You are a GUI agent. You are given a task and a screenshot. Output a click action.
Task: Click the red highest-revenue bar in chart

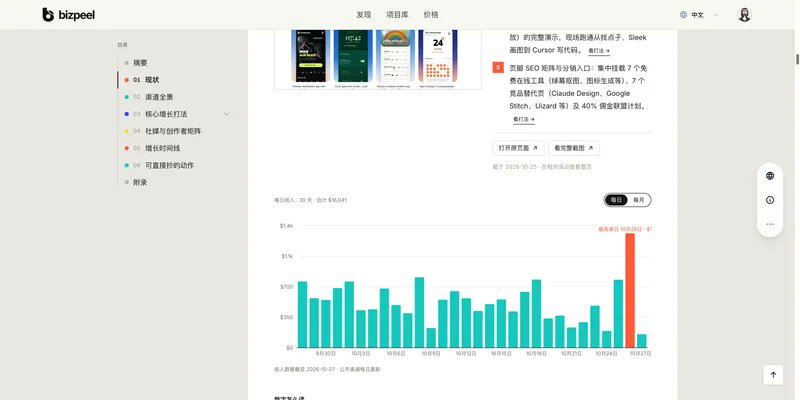(630, 290)
